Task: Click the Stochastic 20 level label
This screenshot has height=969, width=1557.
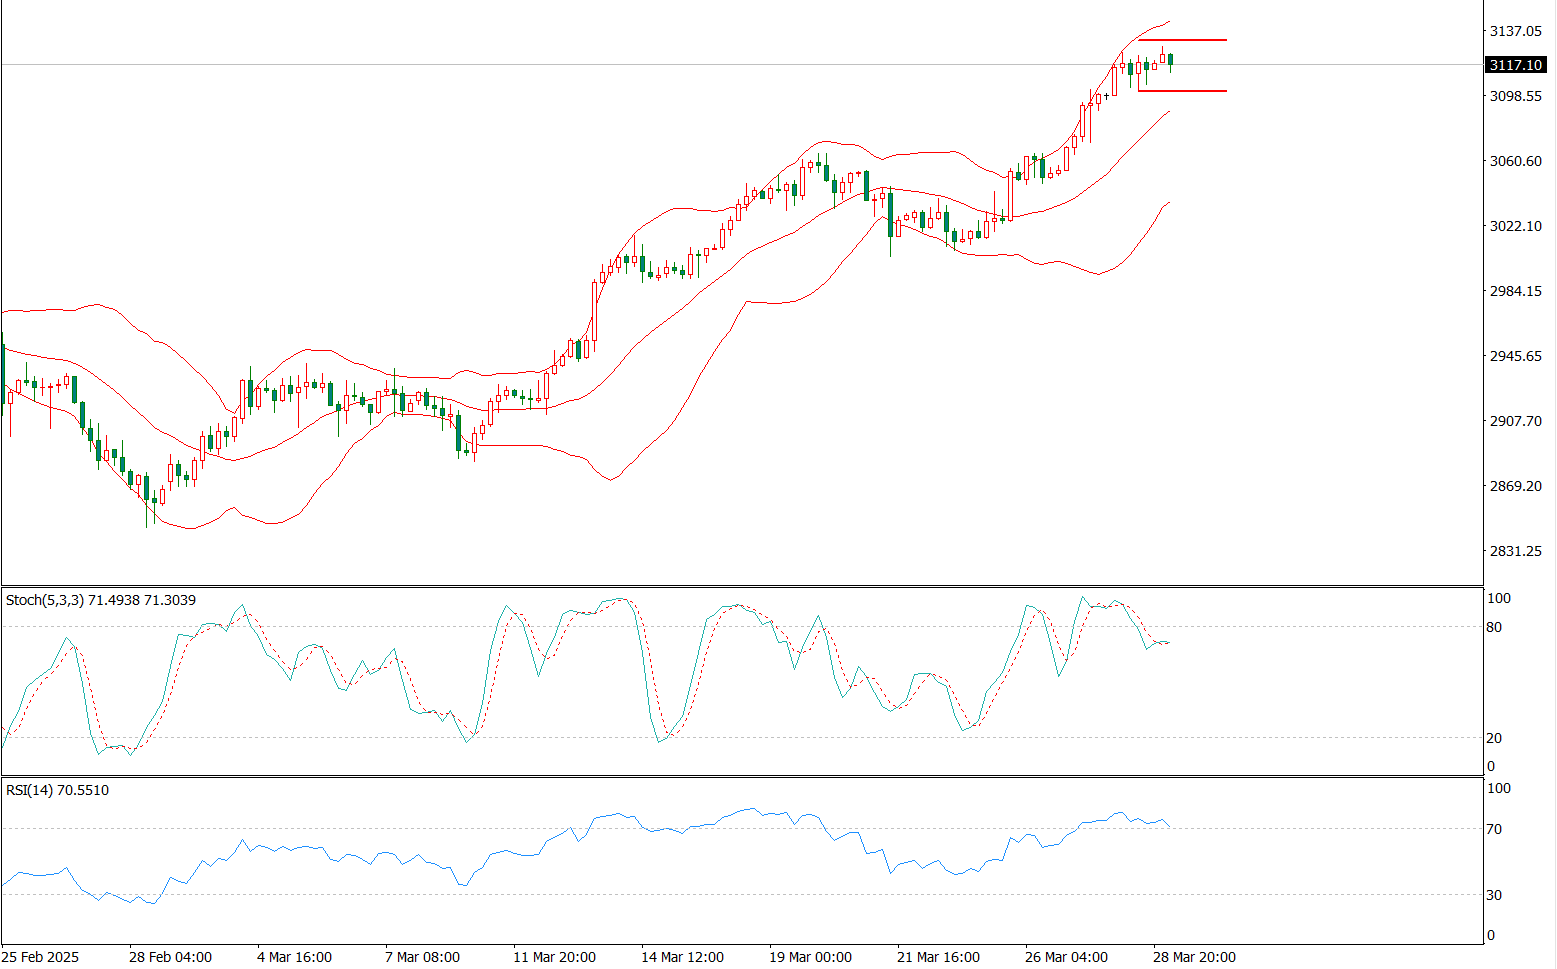Action: (1494, 738)
